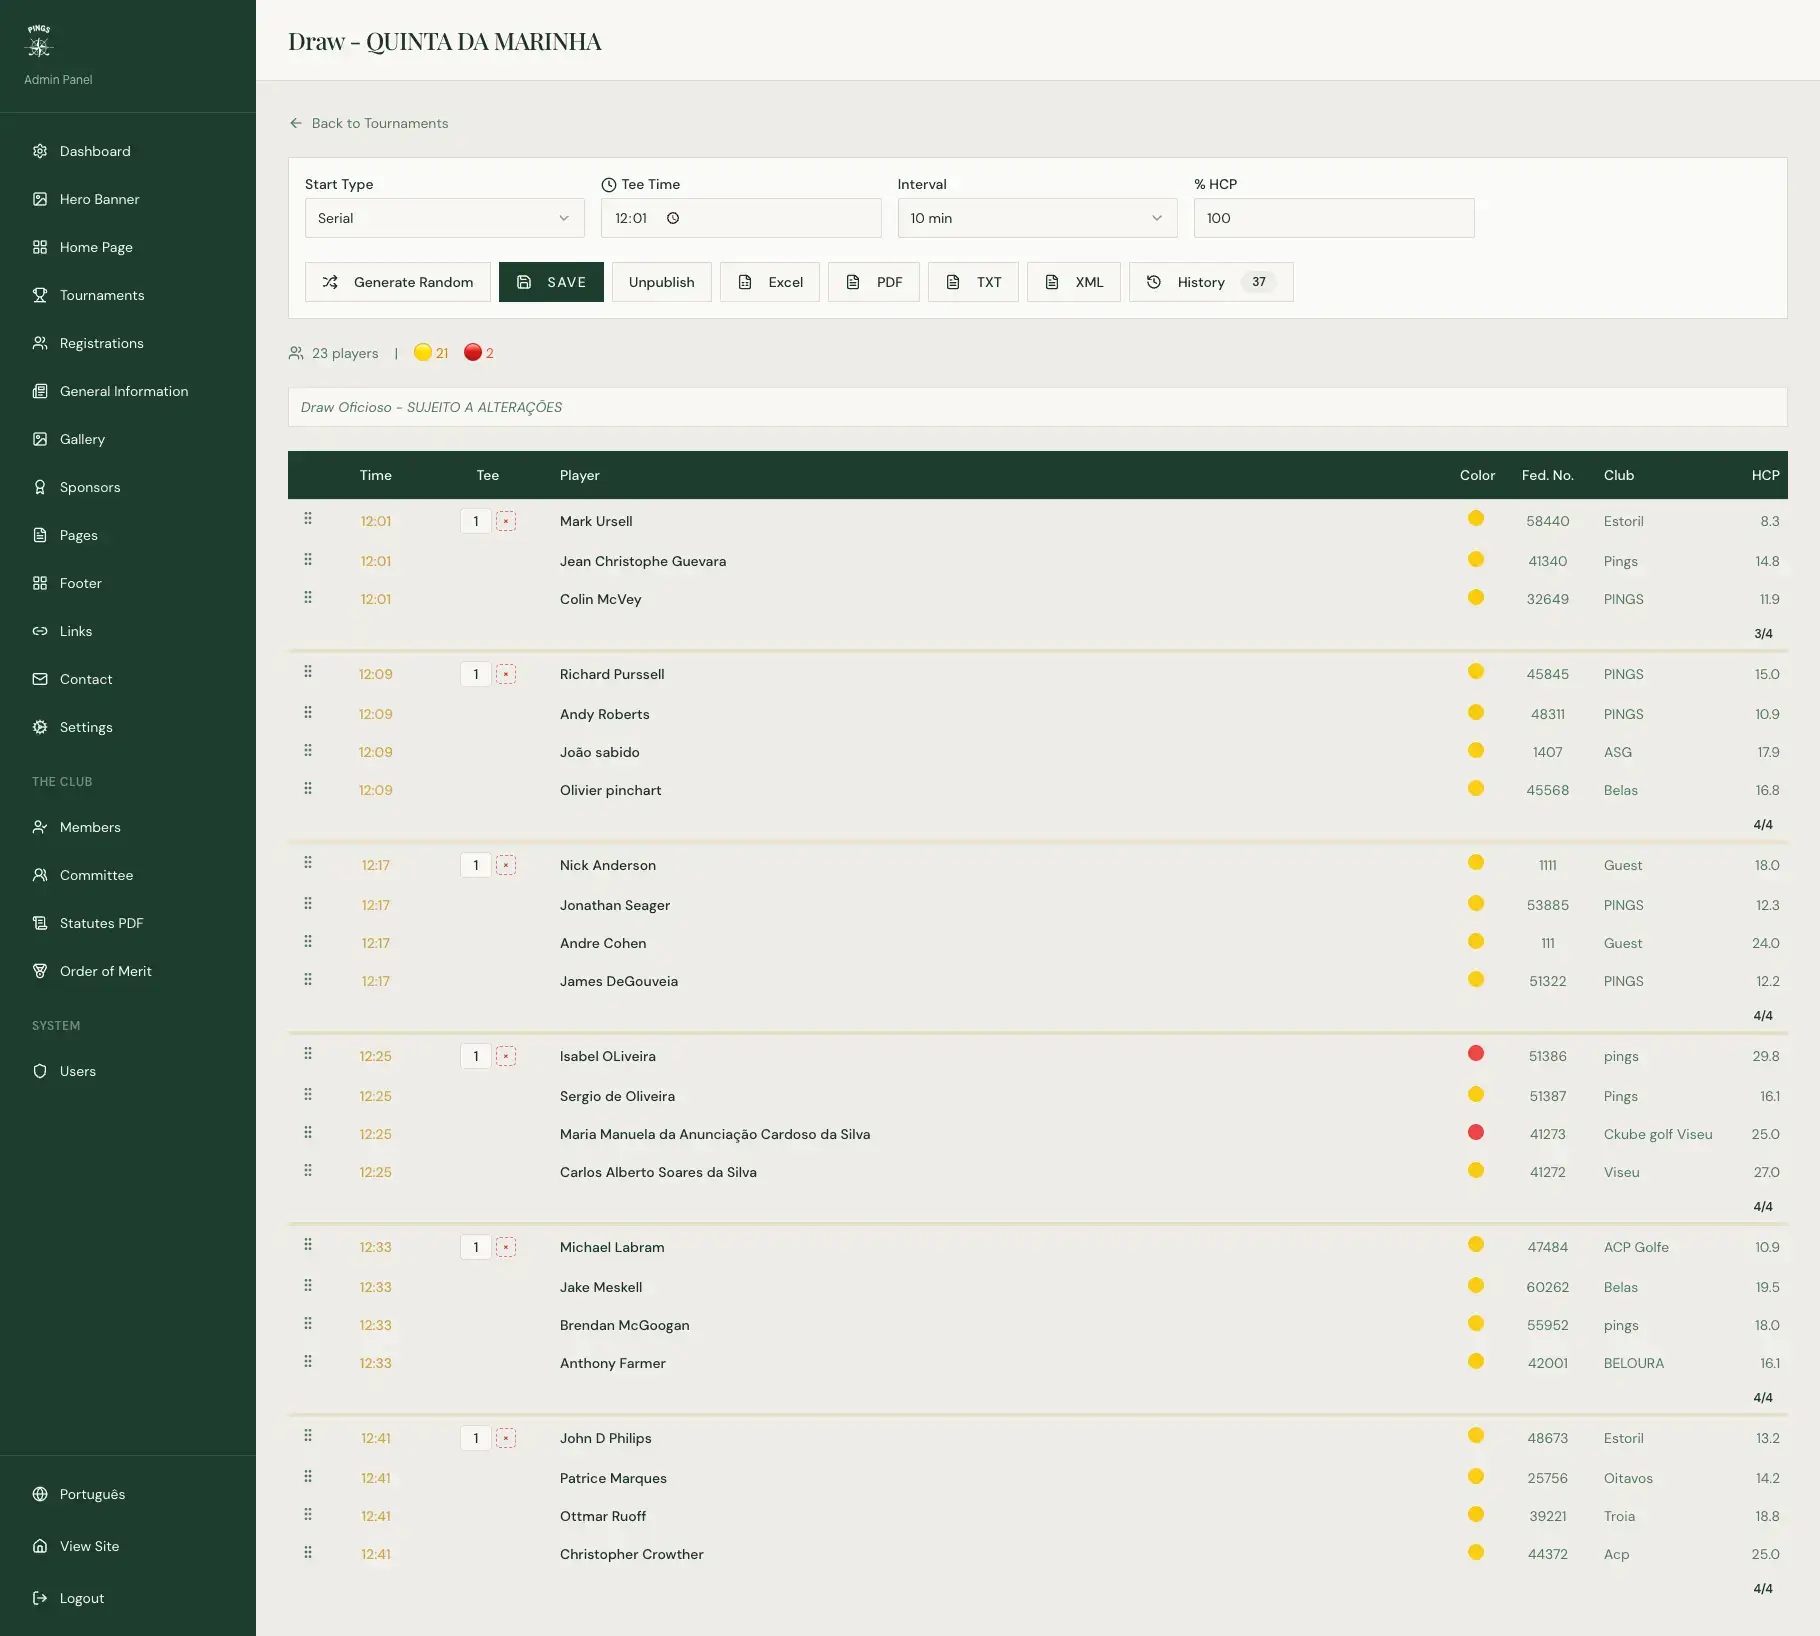Open Statutes PDF page

pyautogui.click(x=128, y=923)
